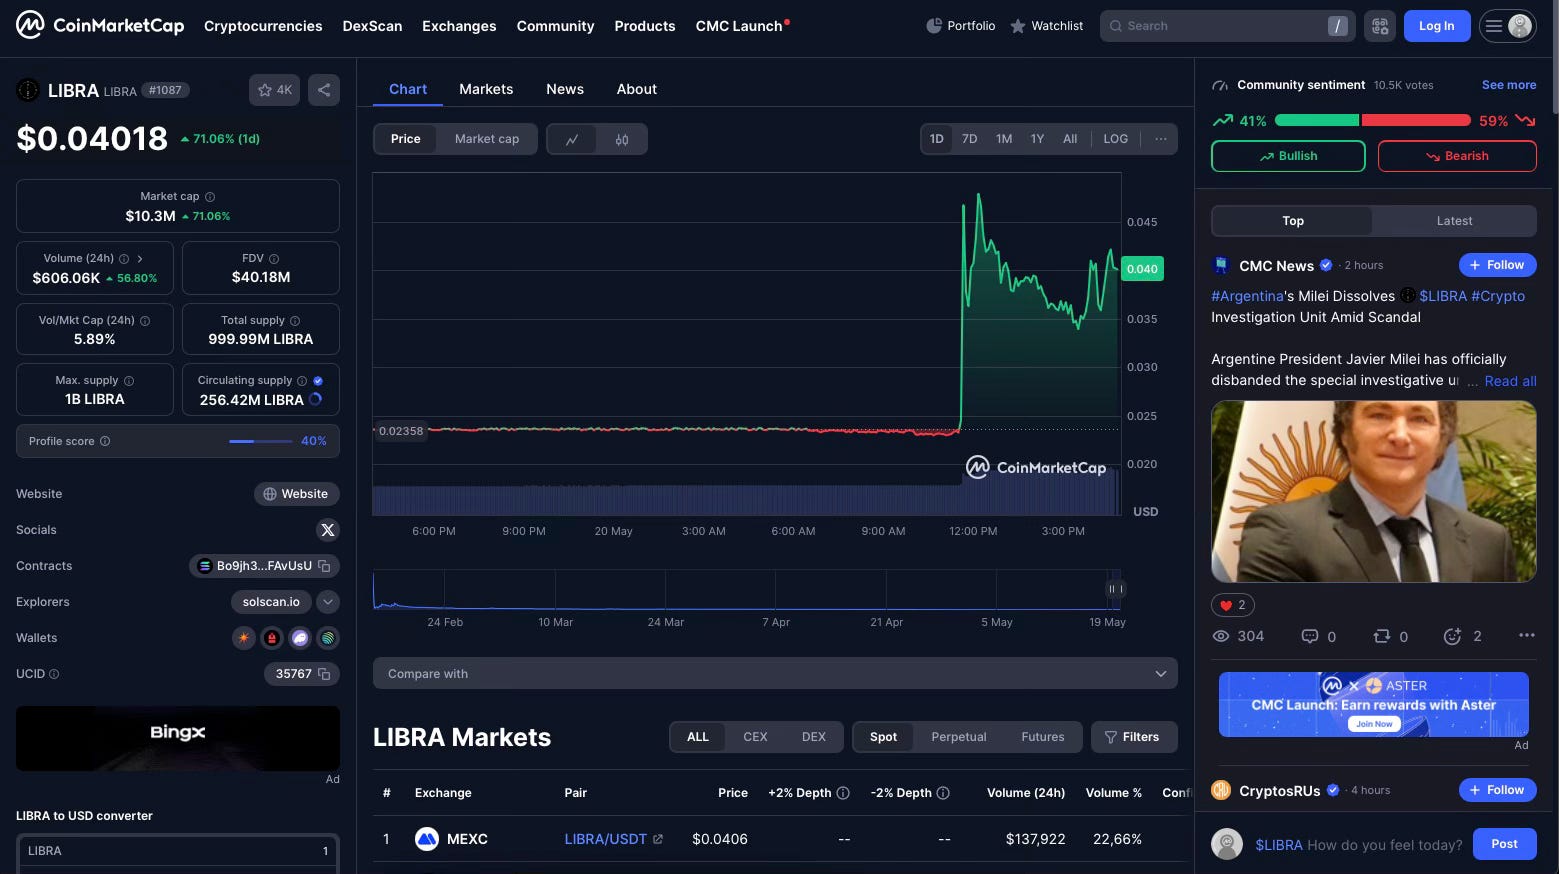
Task: Open the hamburger profile menu
Action: pyautogui.click(x=1508, y=26)
